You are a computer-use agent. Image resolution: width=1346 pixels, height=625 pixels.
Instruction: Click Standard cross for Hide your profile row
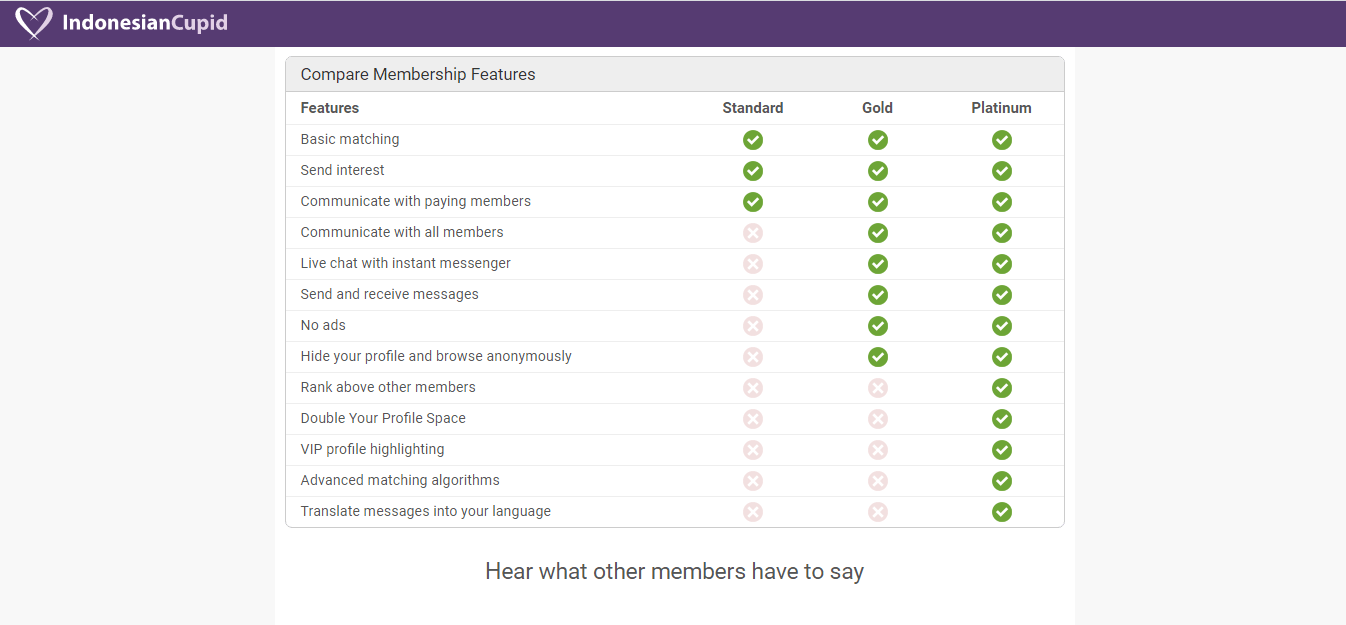point(753,357)
